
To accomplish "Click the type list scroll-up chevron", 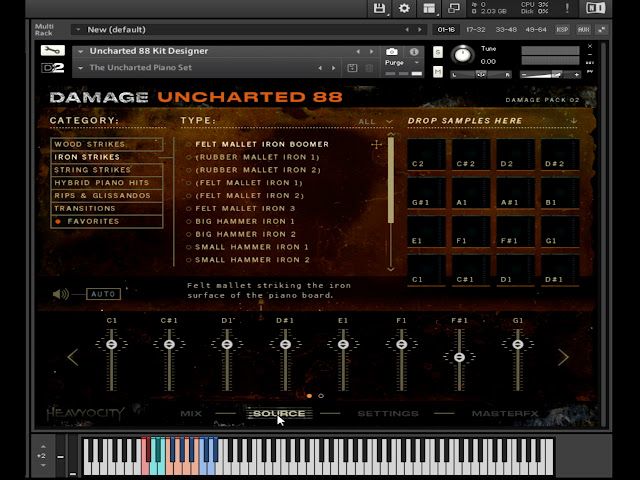I will click(x=391, y=134).
